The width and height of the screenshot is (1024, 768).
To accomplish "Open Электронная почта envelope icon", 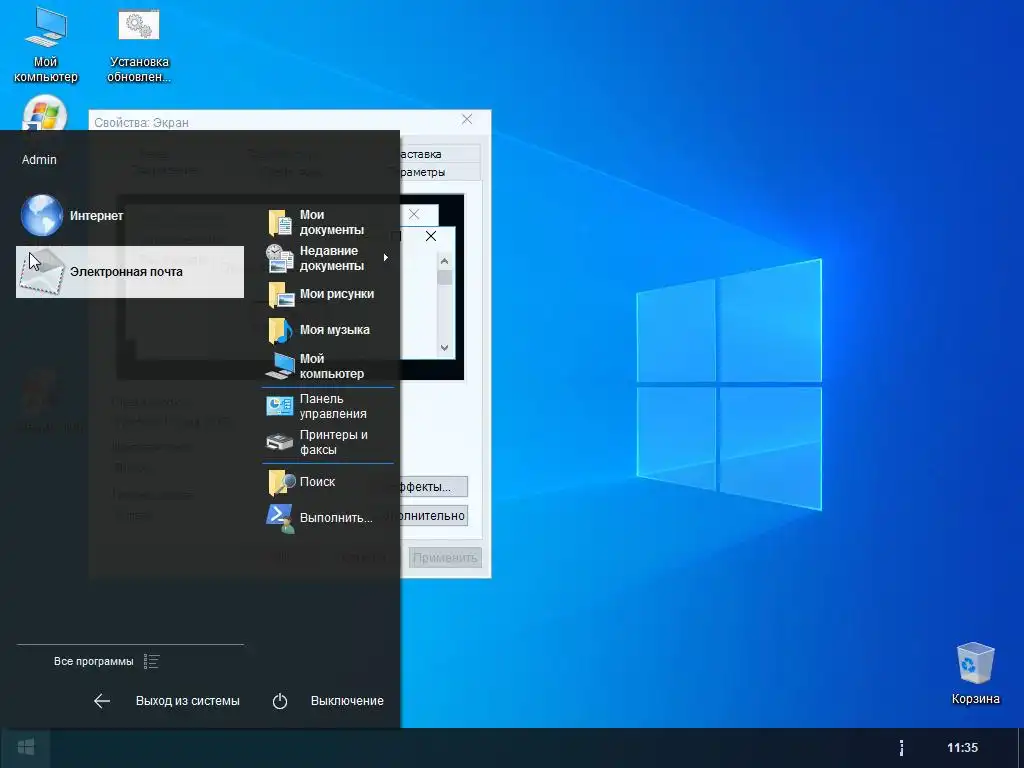I will (42, 272).
